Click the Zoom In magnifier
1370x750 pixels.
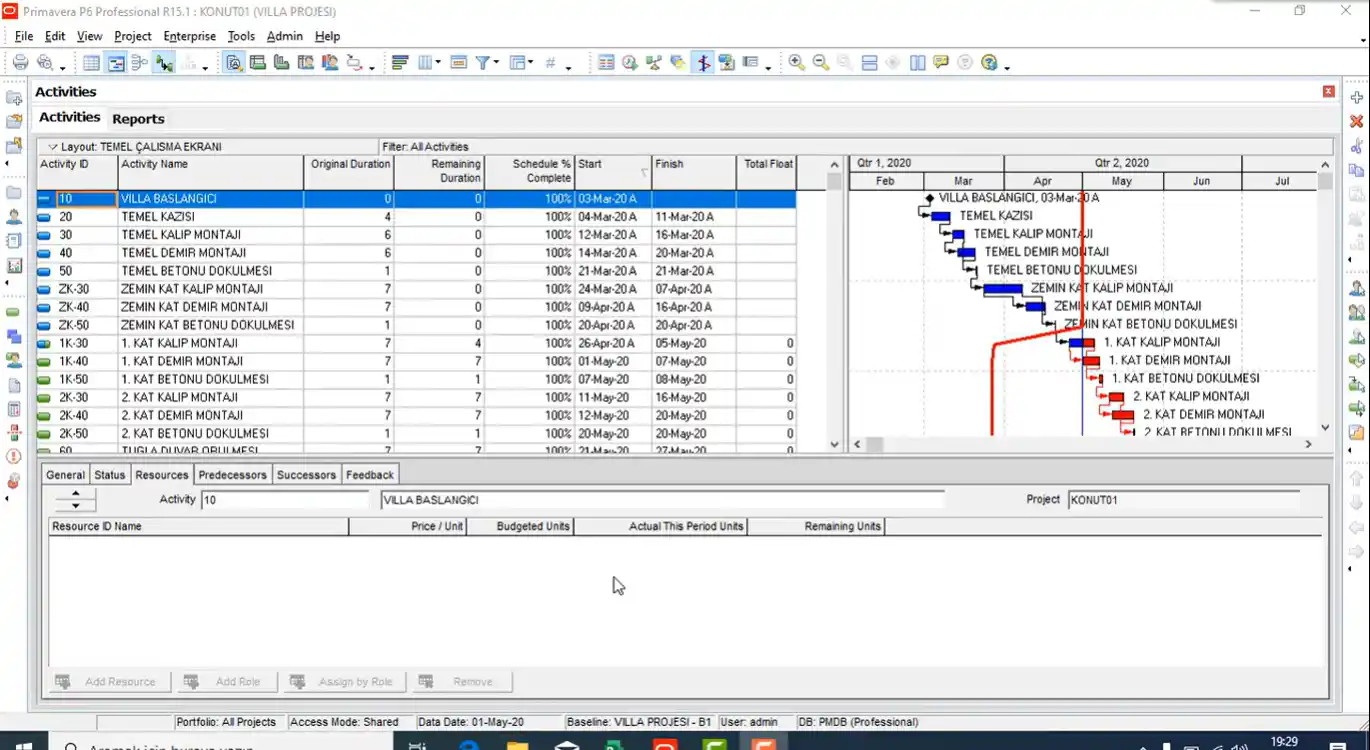pos(797,63)
